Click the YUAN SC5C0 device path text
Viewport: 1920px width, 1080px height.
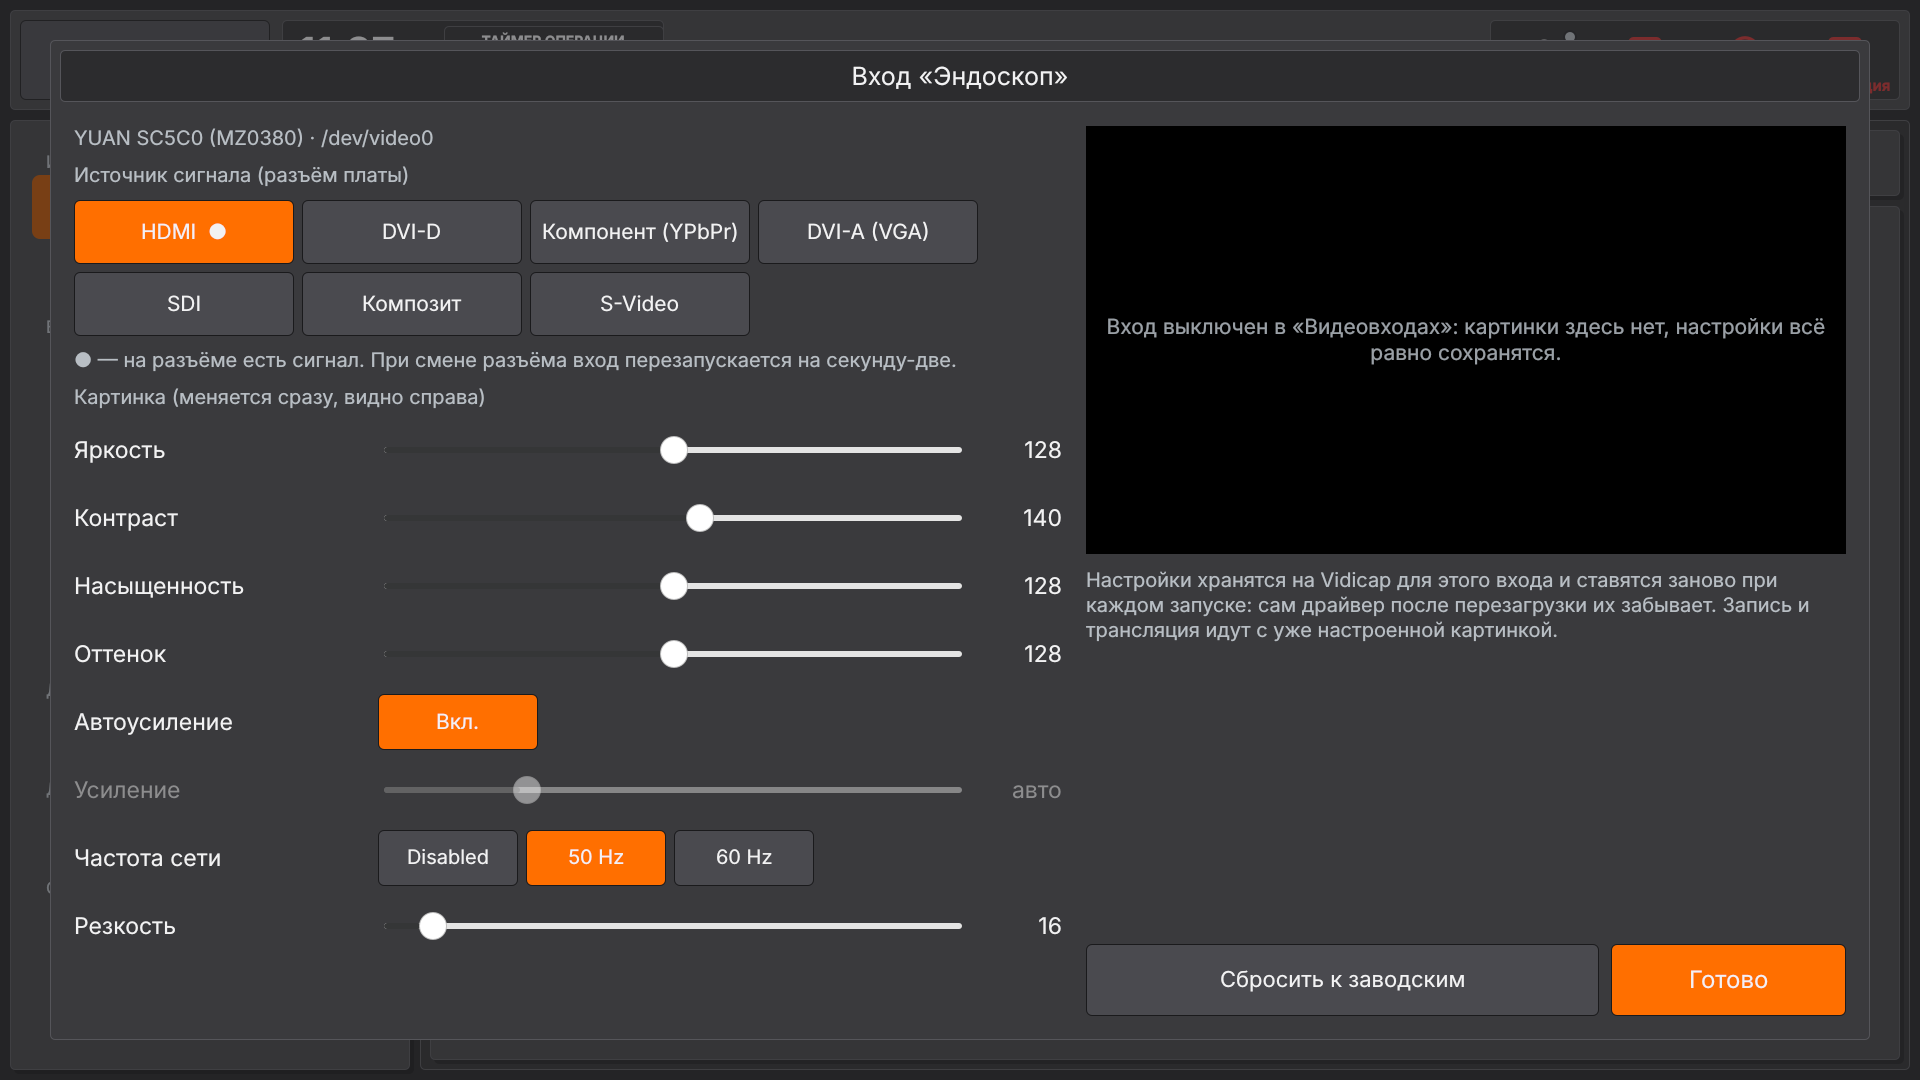click(254, 138)
